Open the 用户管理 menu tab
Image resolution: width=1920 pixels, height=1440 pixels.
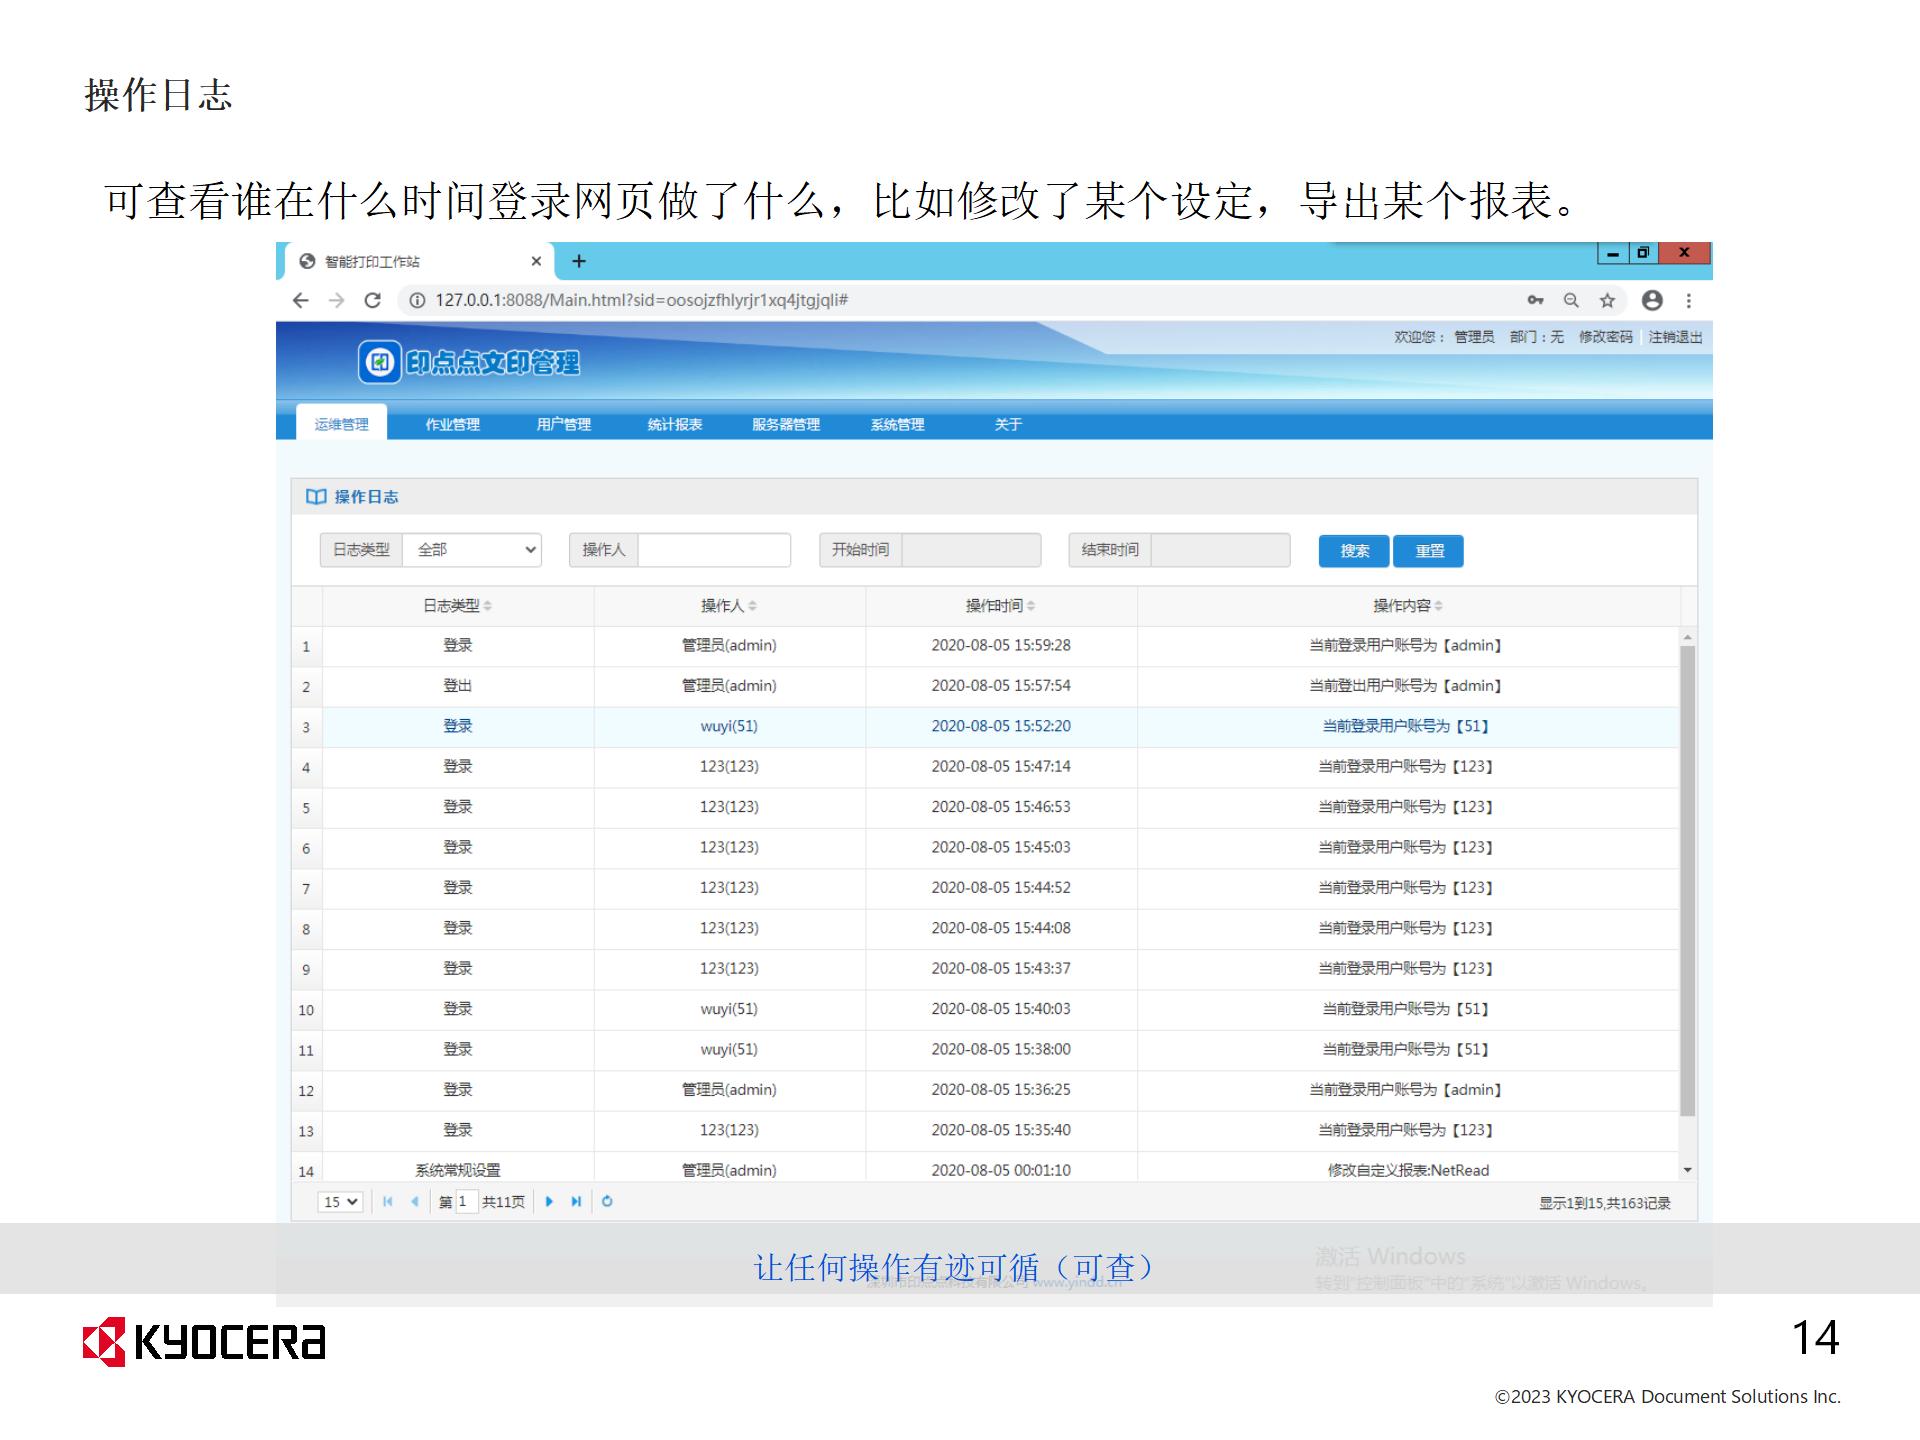point(564,424)
